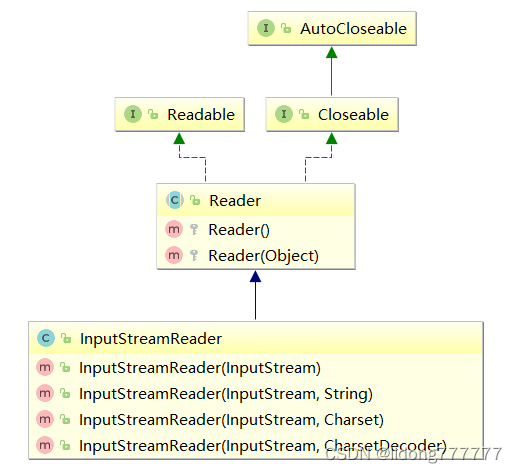Click the public lock icon beside Closeable
The image size is (517, 473).
click(x=304, y=114)
